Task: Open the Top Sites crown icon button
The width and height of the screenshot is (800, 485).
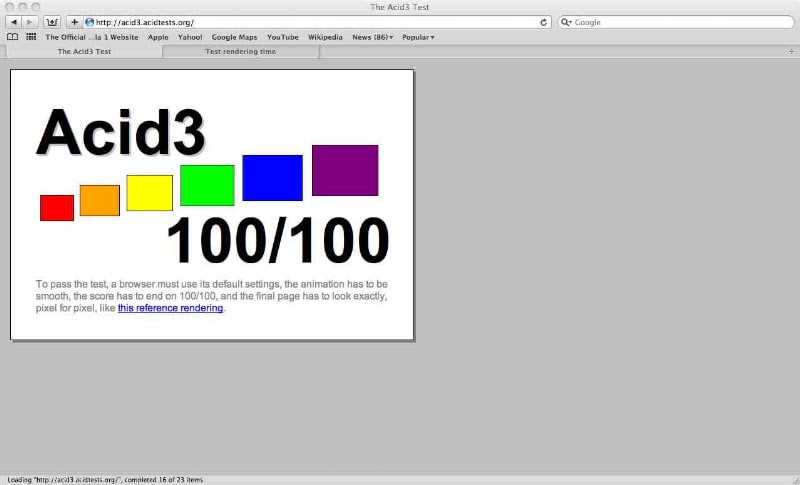Action: [x=52, y=22]
